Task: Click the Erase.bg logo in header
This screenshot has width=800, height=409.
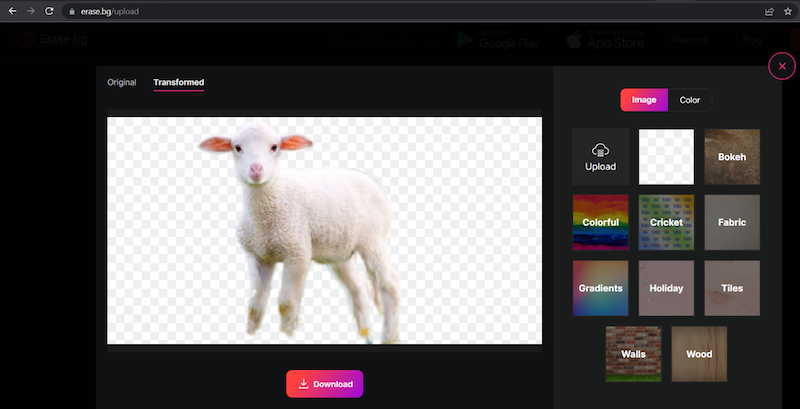Action: 51,39
